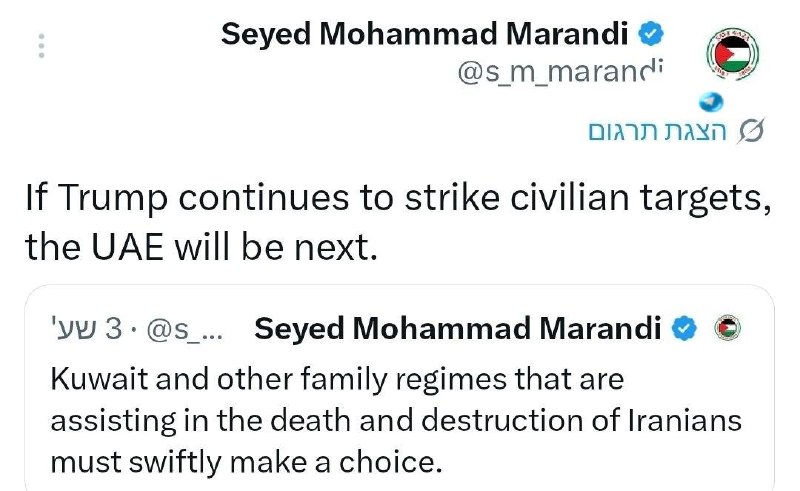
Task: Open the small flag avatar in quoted tweet
Action: click(728, 328)
